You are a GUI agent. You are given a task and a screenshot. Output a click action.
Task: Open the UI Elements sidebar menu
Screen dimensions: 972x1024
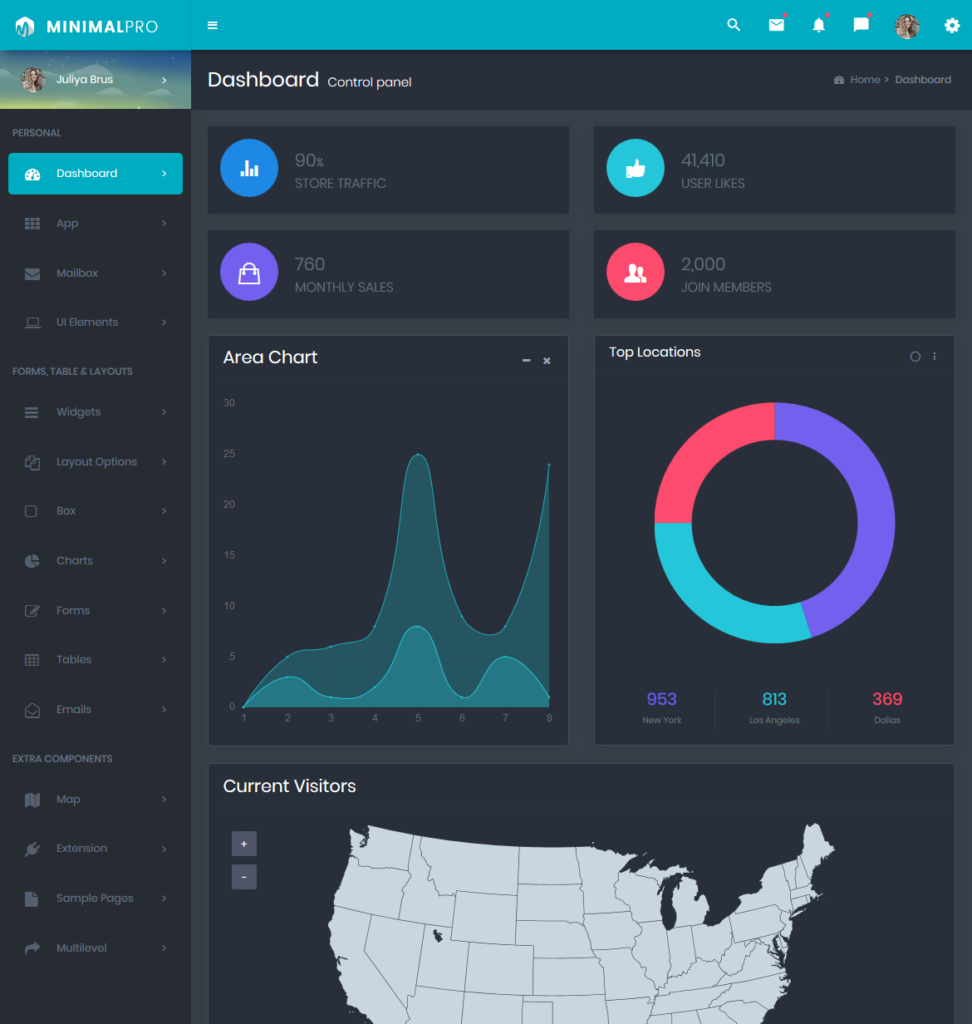coord(95,323)
